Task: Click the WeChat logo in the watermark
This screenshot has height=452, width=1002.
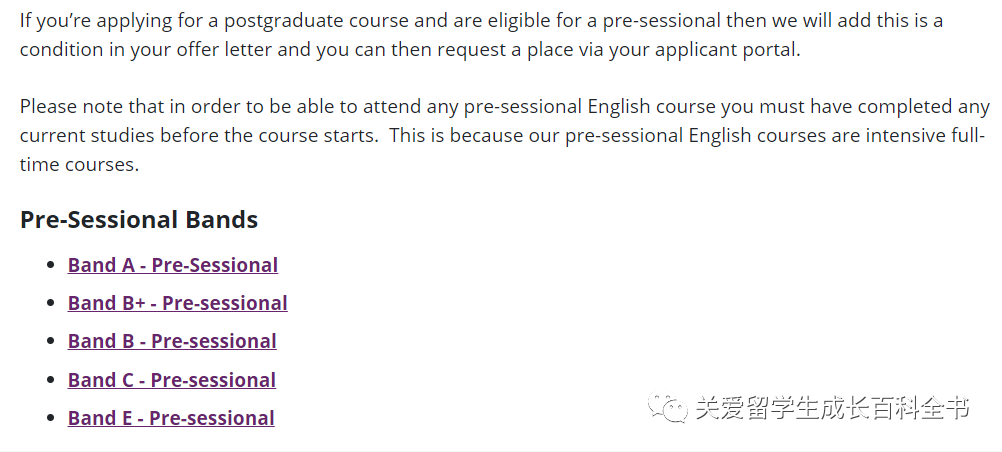Action: pyautogui.click(x=667, y=408)
